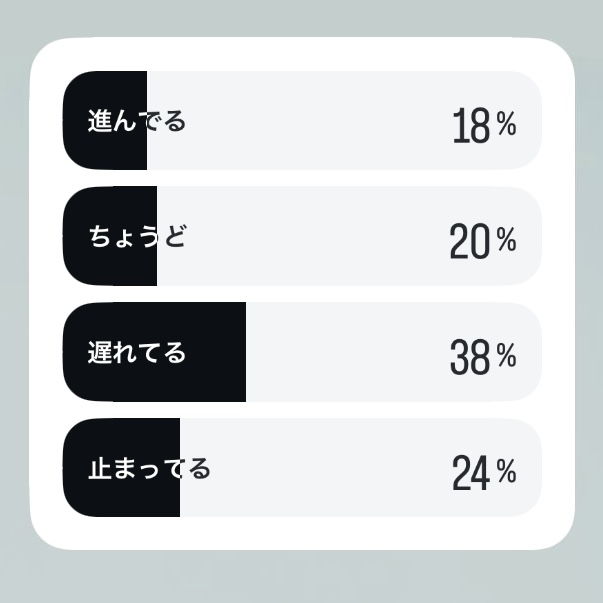This screenshot has width=603, height=603.
Task: Click the dark fill of ちょうど bar
Action: click(110, 236)
